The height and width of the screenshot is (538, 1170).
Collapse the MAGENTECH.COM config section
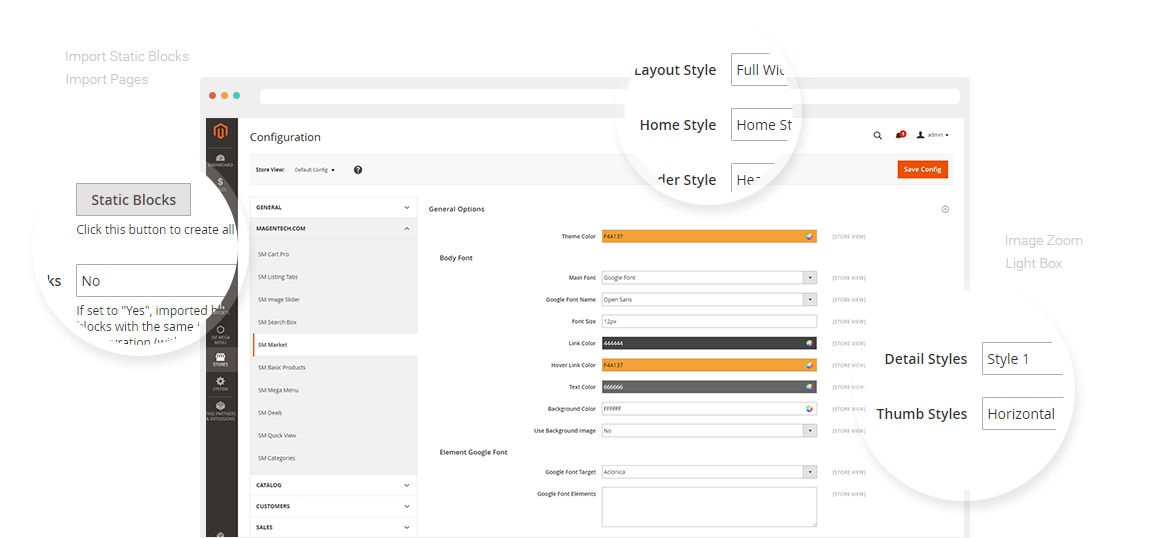coord(334,228)
